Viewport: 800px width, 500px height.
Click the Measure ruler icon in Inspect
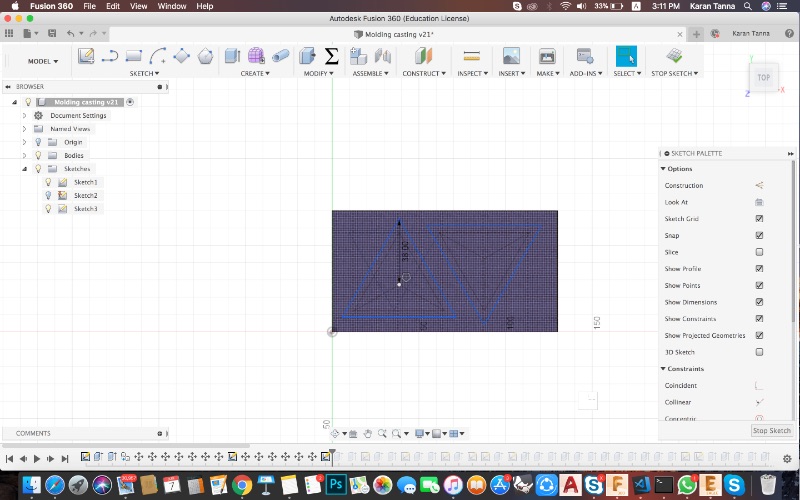pyautogui.click(x=472, y=56)
